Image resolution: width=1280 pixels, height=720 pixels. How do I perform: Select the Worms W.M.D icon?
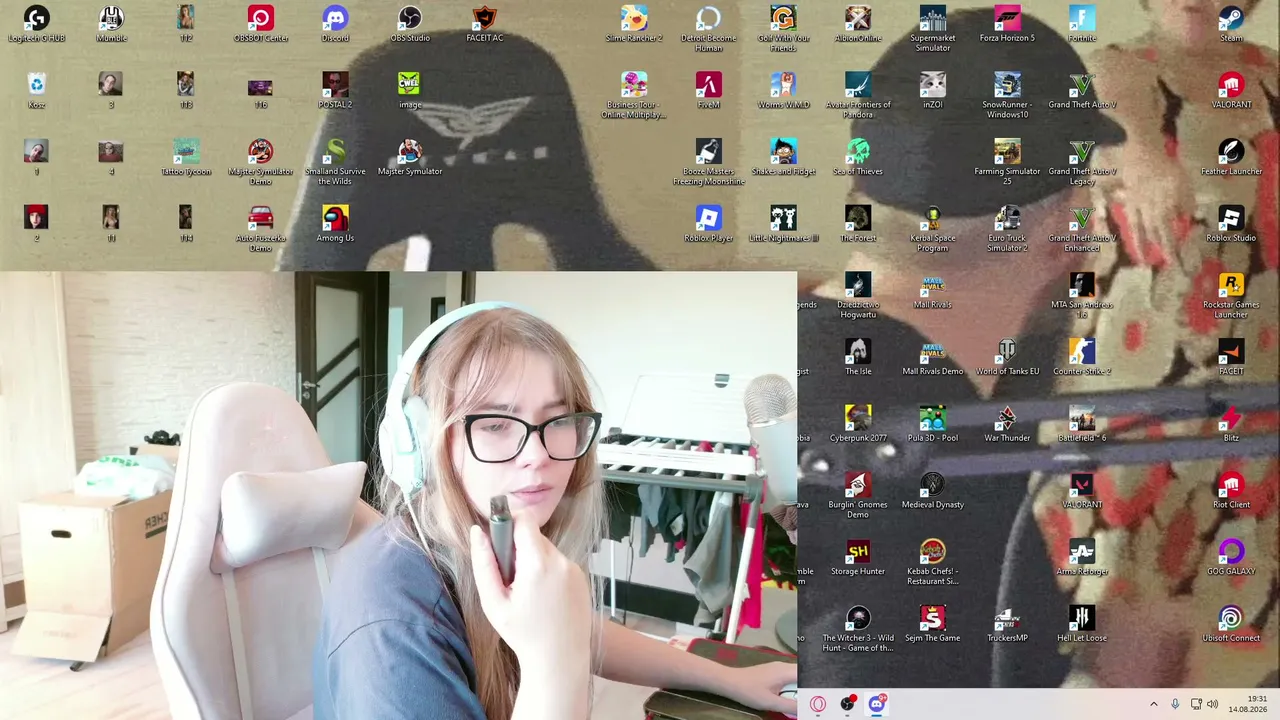[x=783, y=91]
